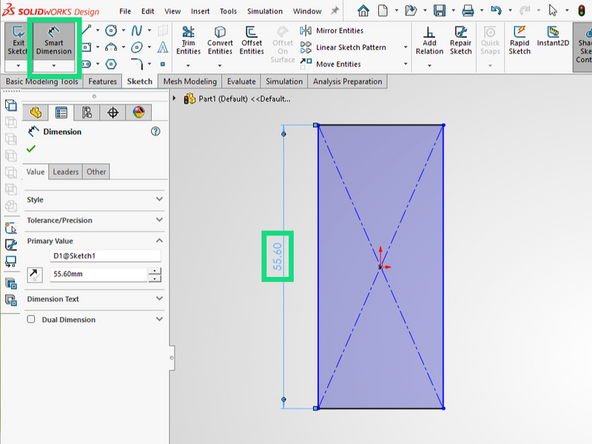Select the Circle sketch tool
The image size is (592, 444).
coord(111,31)
